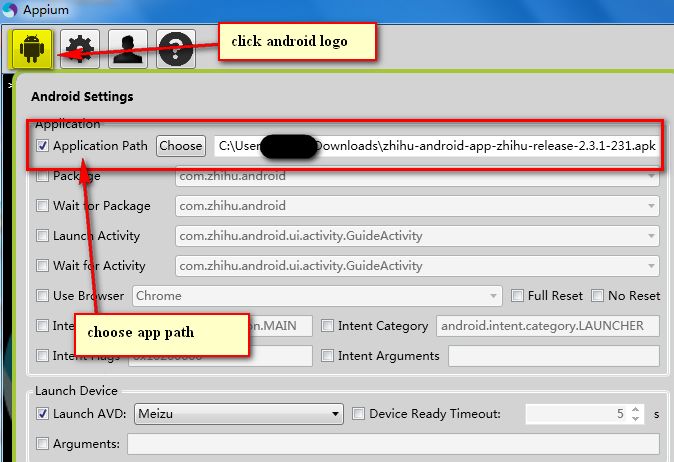Toggle the Launch AVD checkbox
The image size is (674, 462).
(42, 414)
